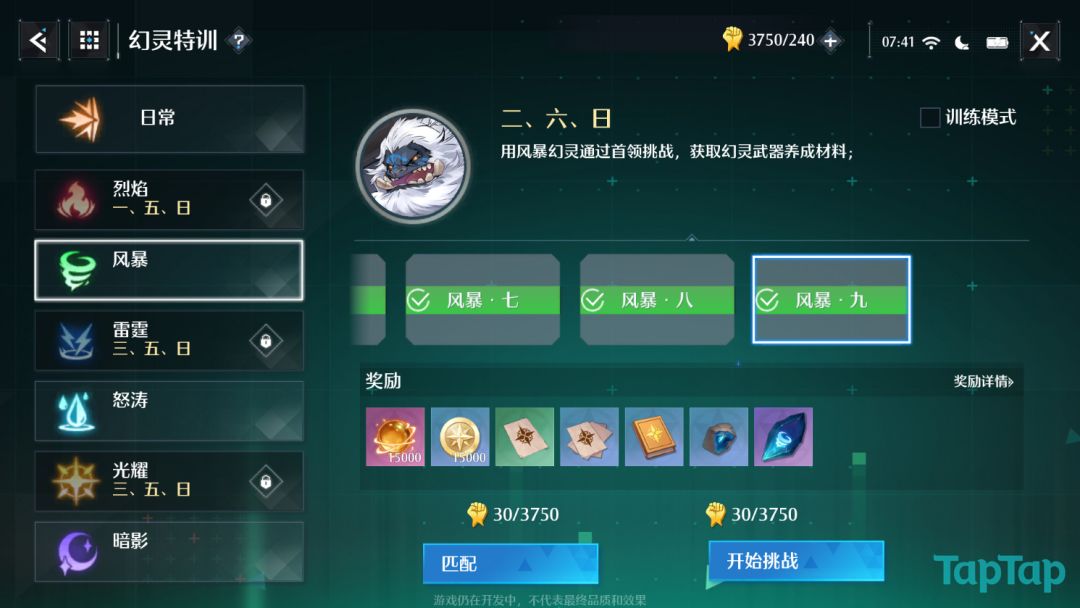The height and width of the screenshot is (608, 1080).
Task: Select the 风暴 storm category
Action: click(169, 270)
